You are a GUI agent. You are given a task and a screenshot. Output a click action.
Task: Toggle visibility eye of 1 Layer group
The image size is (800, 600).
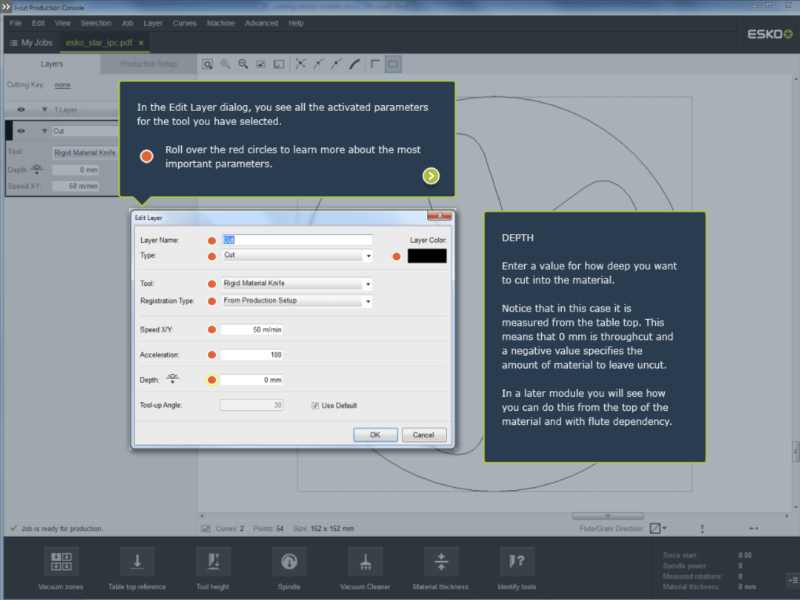(x=21, y=110)
